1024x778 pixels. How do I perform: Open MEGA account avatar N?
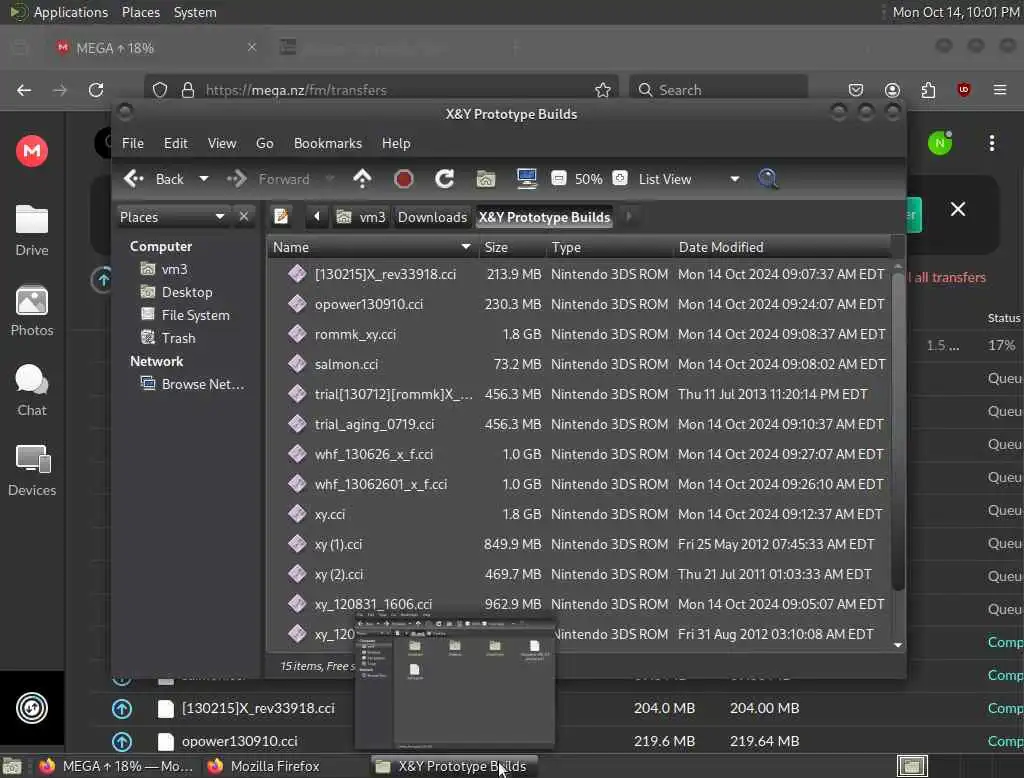[x=940, y=143]
